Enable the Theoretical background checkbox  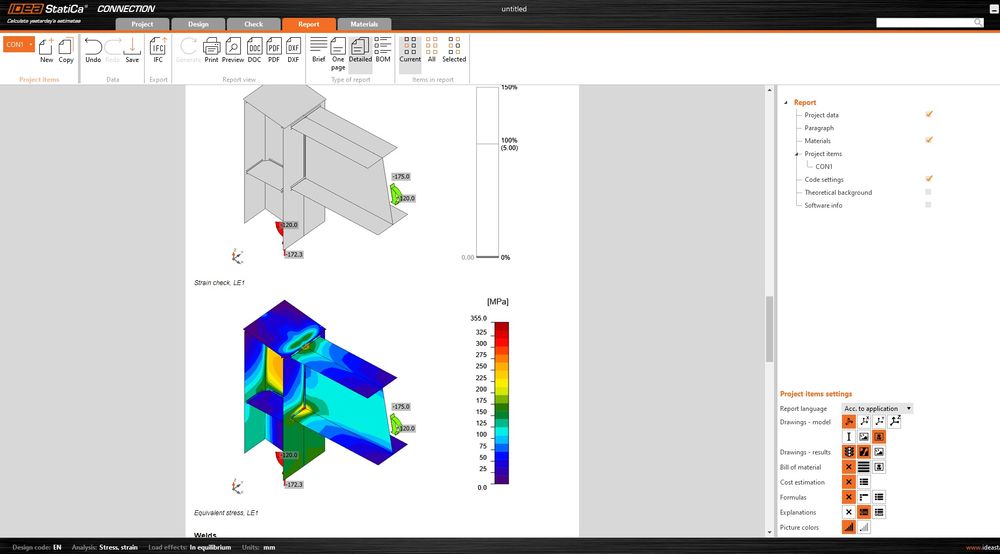tap(928, 192)
